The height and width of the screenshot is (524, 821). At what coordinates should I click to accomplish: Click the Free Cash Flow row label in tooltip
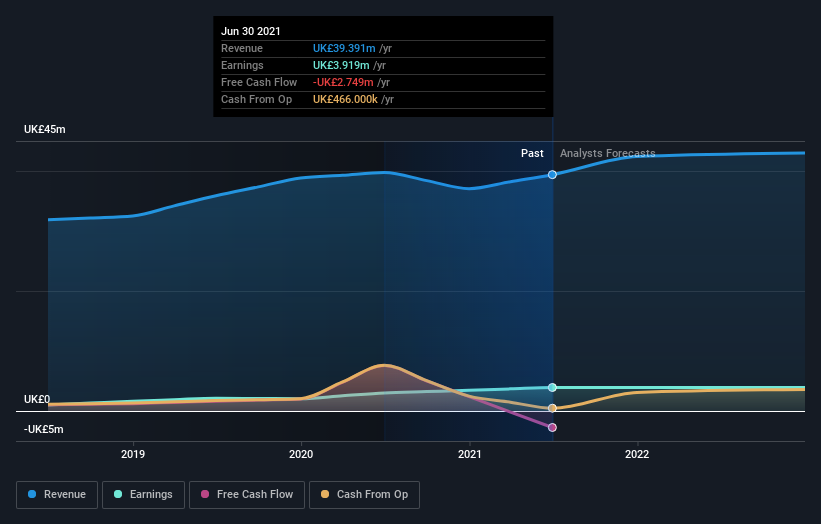click(x=259, y=82)
